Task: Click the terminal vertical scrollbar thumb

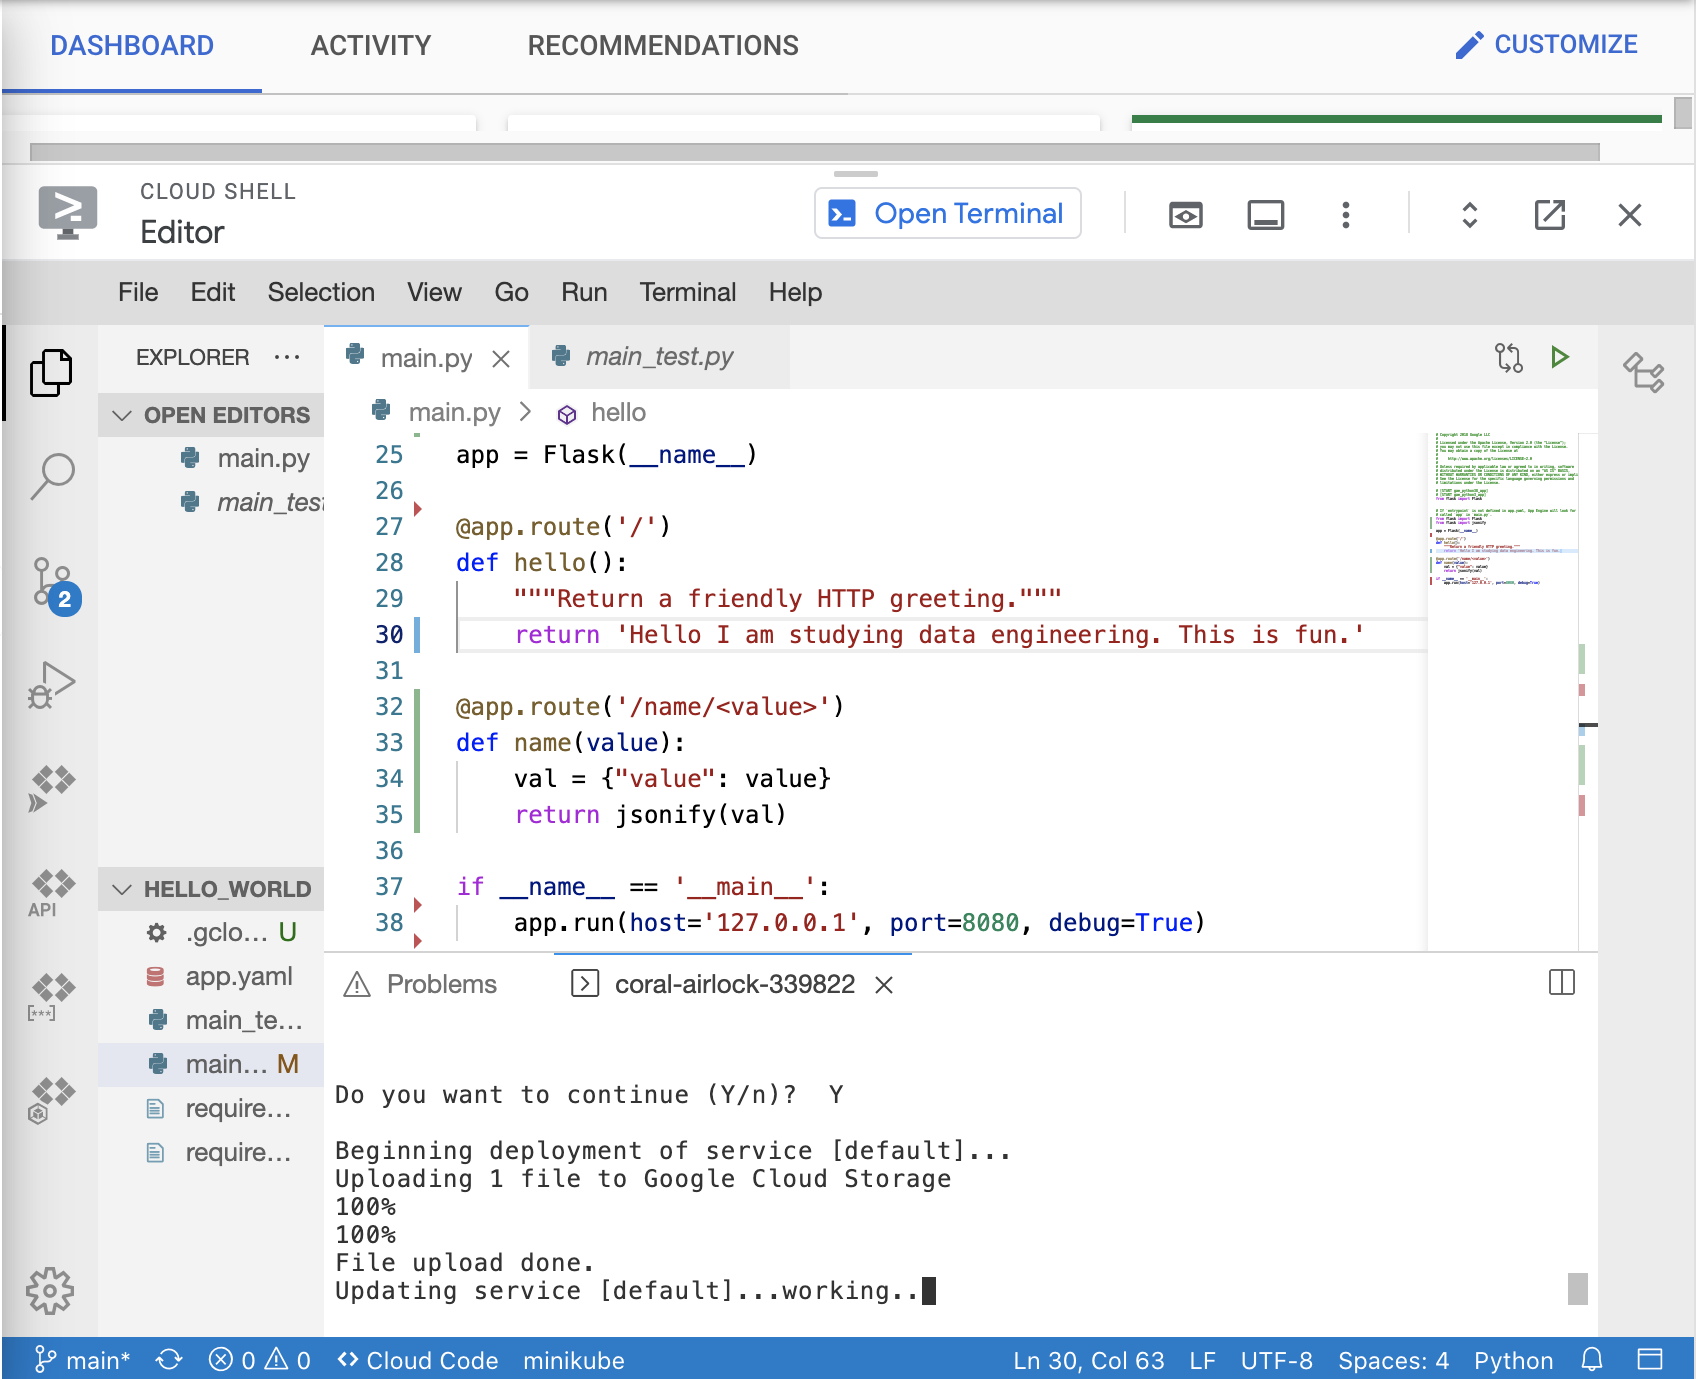Action: pyautogui.click(x=1578, y=1289)
